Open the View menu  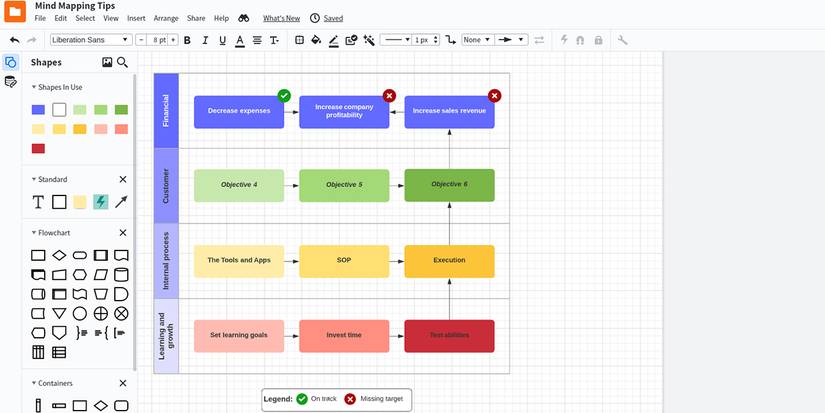coord(111,18)
